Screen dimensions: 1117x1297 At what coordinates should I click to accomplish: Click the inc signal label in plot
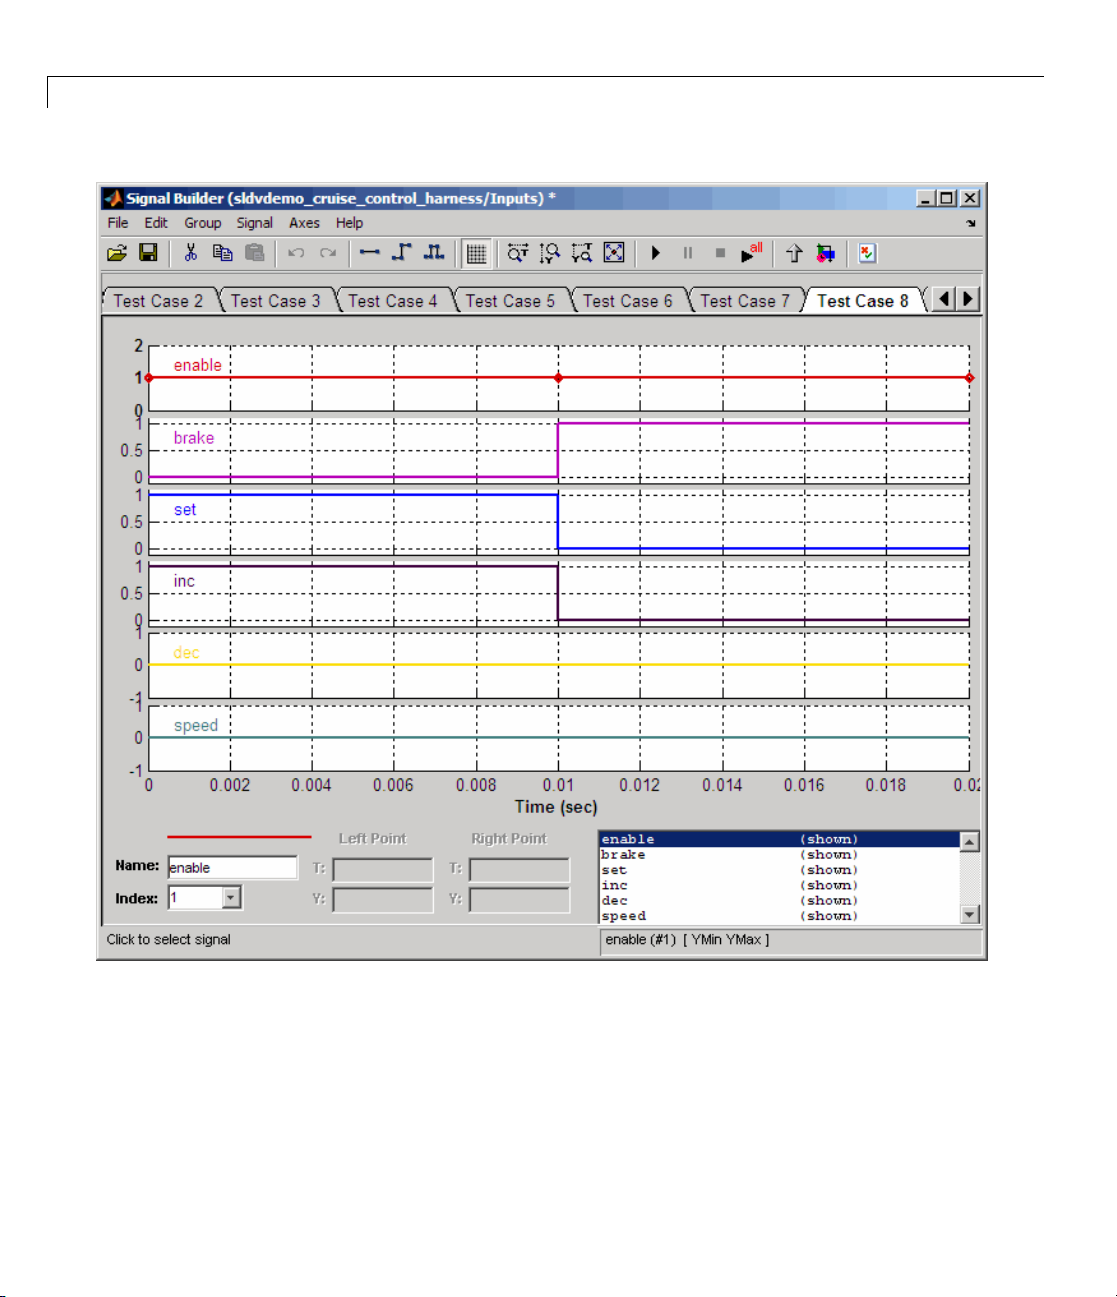[184, 581]
